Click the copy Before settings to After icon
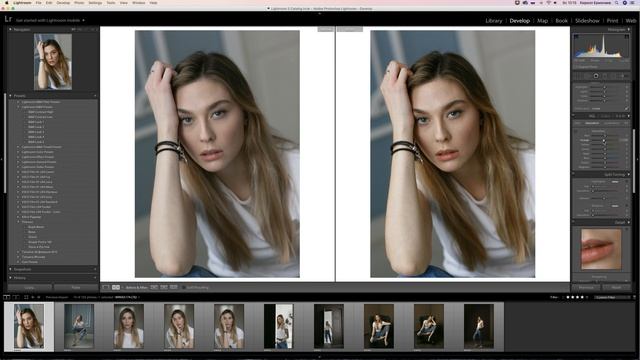Image resolution: width=640 pixels, height=360 pixels. pyautogui.click(x=154, y=287)
